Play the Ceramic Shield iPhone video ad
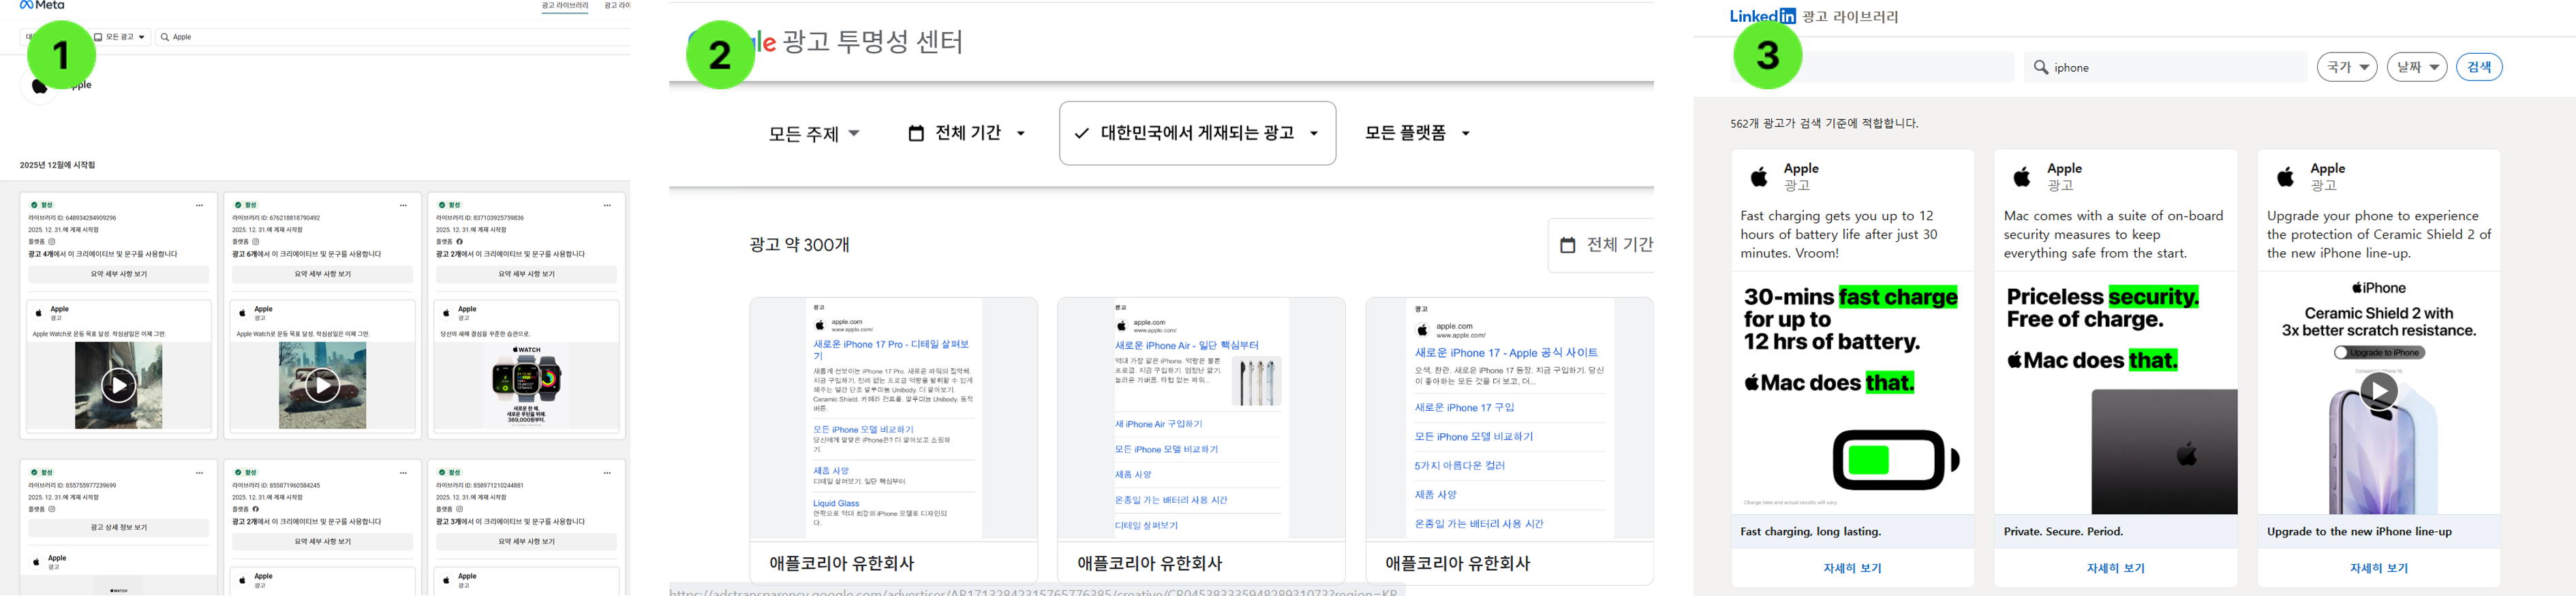Viewport: 2576px width, 596px height. (x=2378, y=391)
